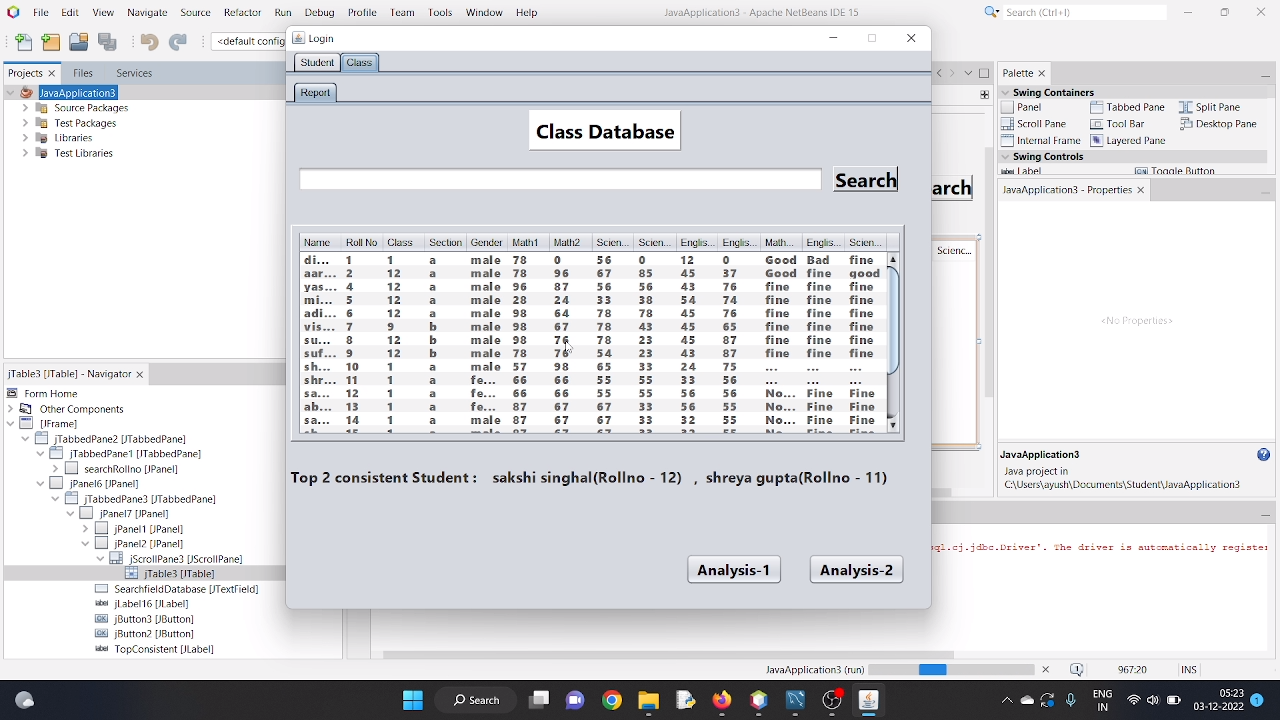Open the Navigate menu
Viewport: 1280px width, 720px height.
click(x=147, y=12)
